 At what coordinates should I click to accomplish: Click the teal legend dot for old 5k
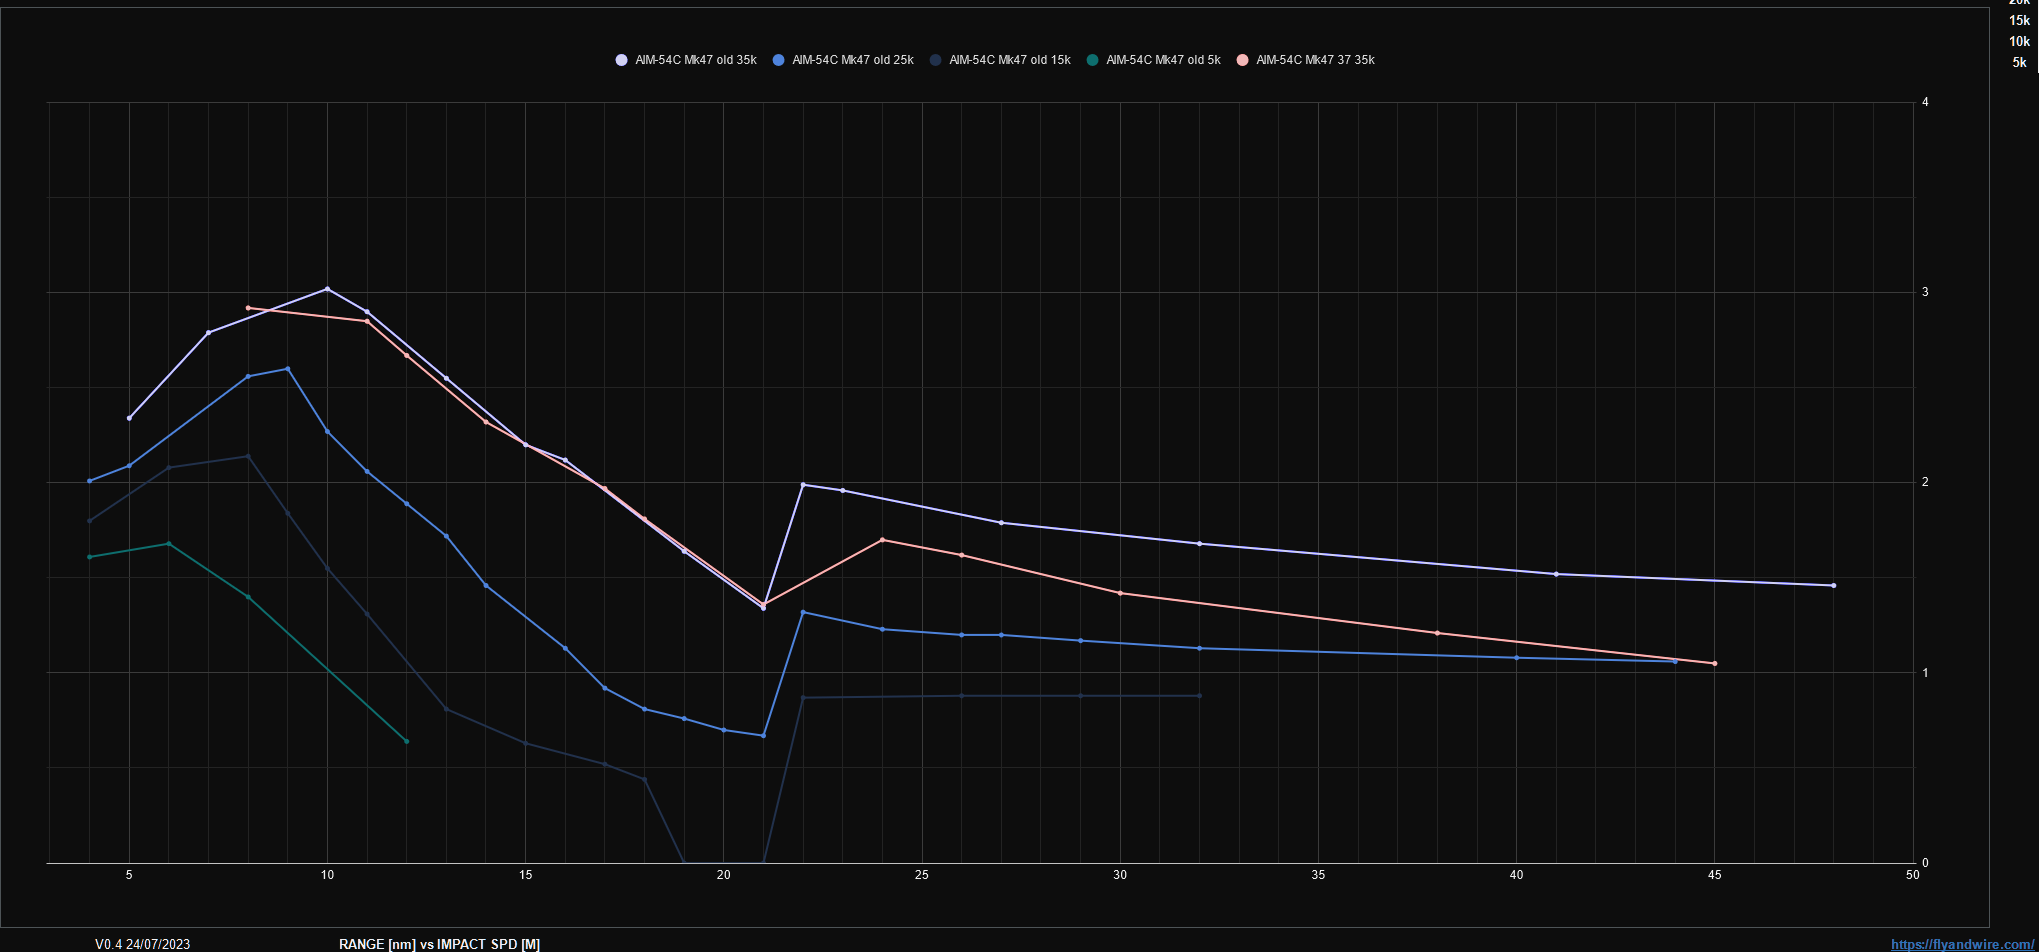pos(1092,60)
